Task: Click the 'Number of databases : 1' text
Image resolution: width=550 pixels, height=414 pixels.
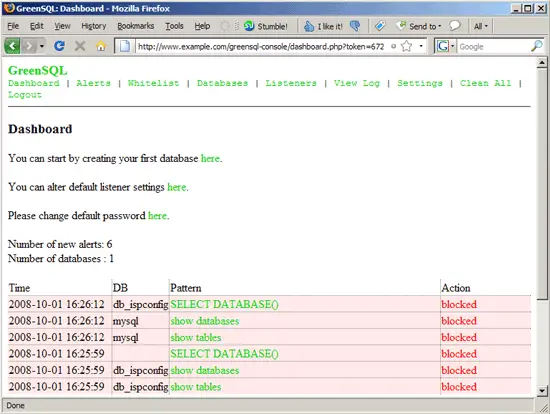Action: [x=61, y=259]
